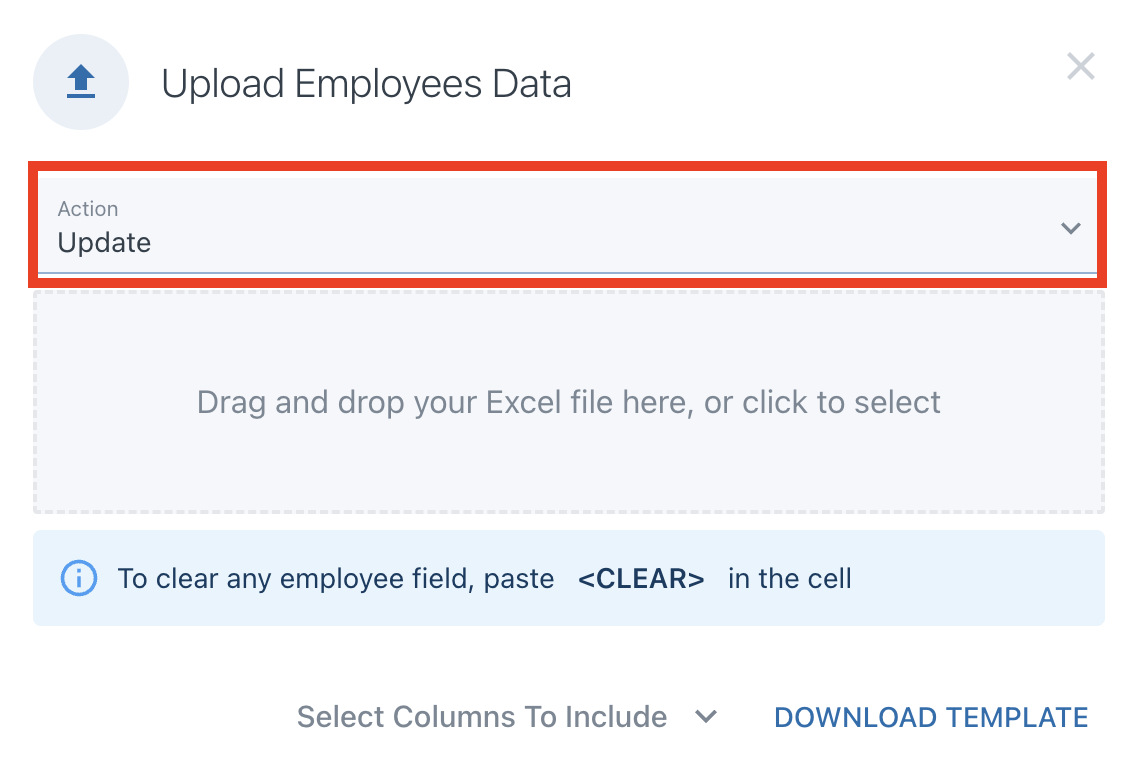The image size is (1144, 770).
Task: Click the upward arrow inside the light blue circle
Action: [81, 78]
